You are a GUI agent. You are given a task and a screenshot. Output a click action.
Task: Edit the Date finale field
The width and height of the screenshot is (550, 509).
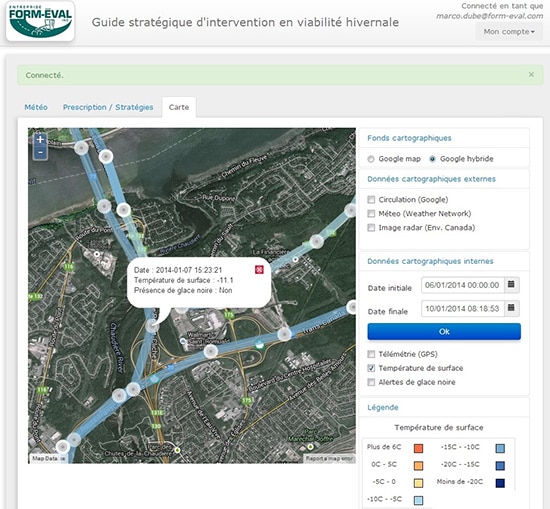click(x=462, y=308)
